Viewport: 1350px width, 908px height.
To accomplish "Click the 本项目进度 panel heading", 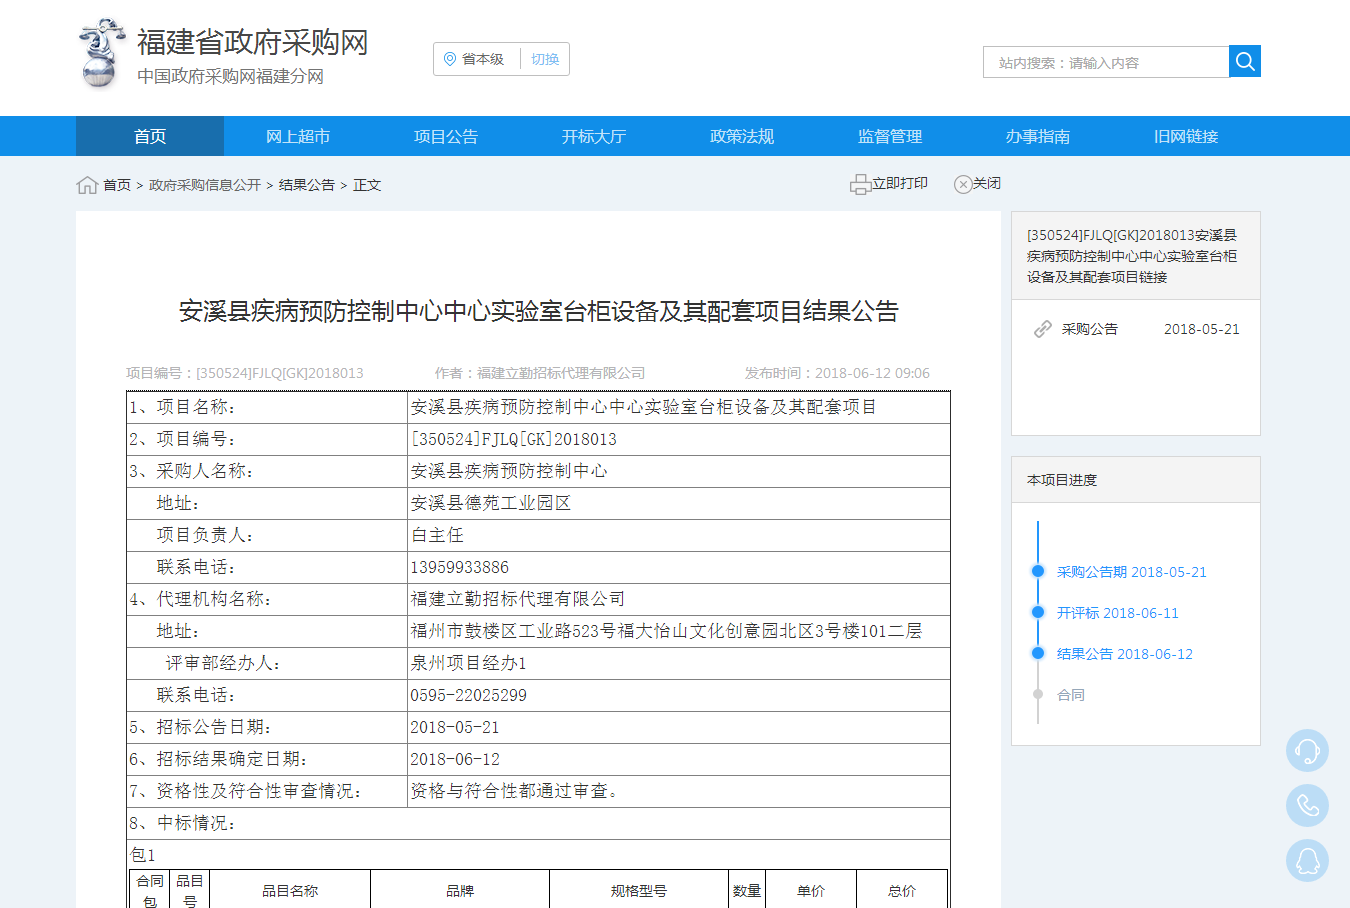I will 1062,480.
